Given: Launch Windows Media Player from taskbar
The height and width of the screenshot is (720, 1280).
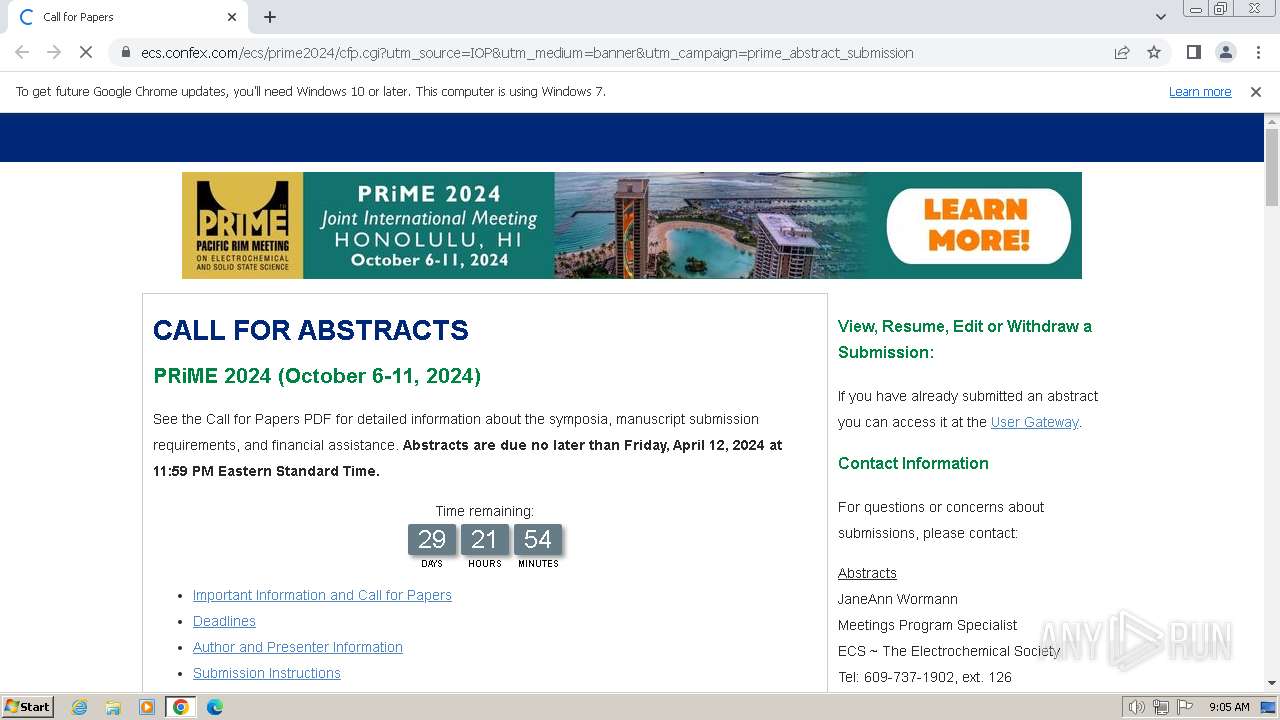Looking at the screenshot, I should (x=147, y=707).
